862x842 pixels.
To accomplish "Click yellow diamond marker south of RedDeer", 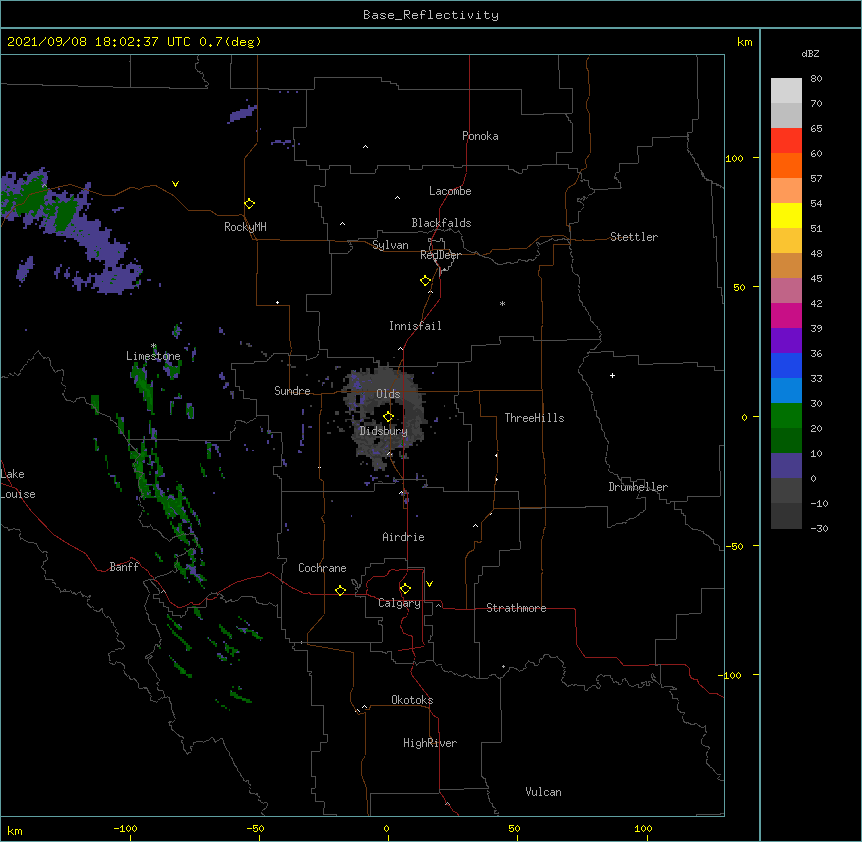I will [425, 280].
